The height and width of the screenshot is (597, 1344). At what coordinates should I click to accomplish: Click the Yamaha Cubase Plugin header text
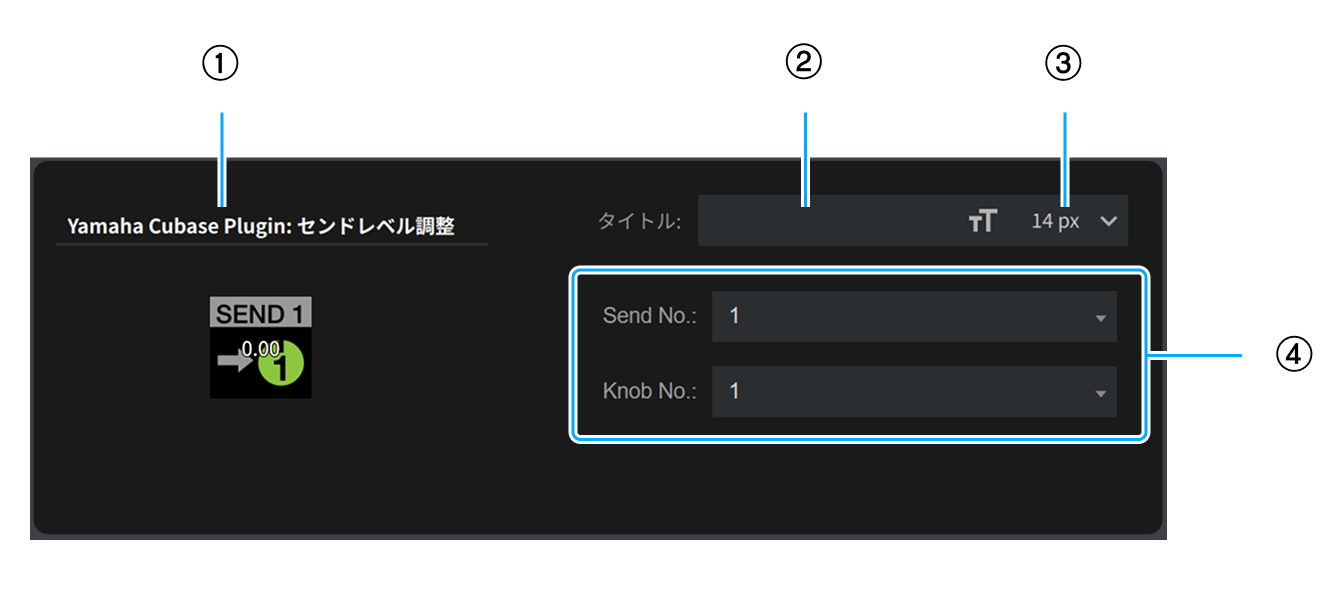(261, 226)
